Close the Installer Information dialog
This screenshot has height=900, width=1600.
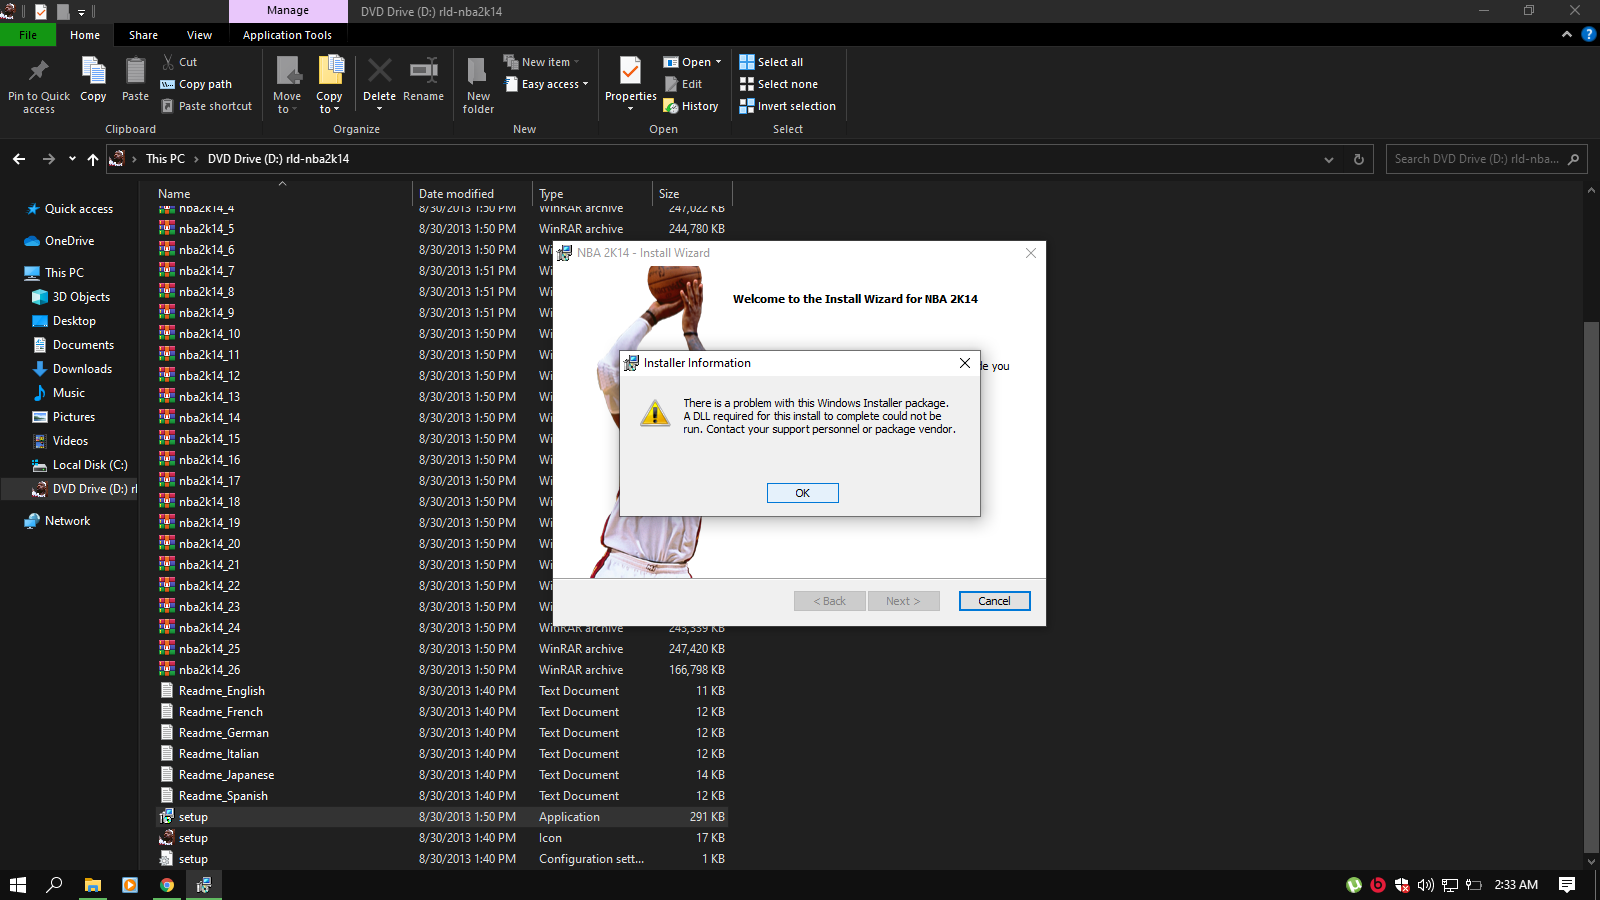click(965, 363)
